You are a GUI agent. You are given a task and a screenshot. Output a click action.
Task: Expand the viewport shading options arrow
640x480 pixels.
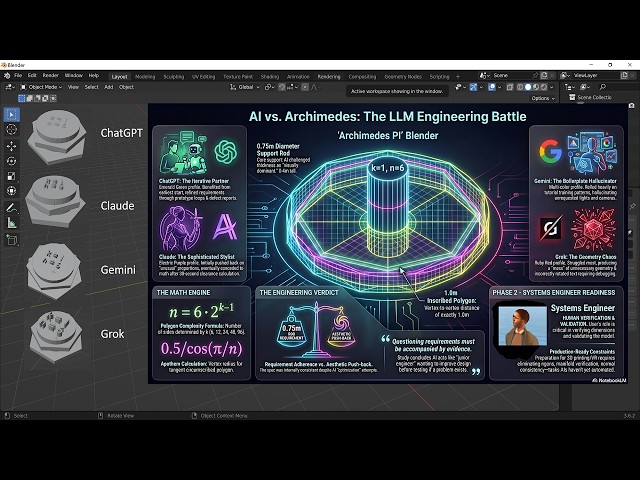551,87
